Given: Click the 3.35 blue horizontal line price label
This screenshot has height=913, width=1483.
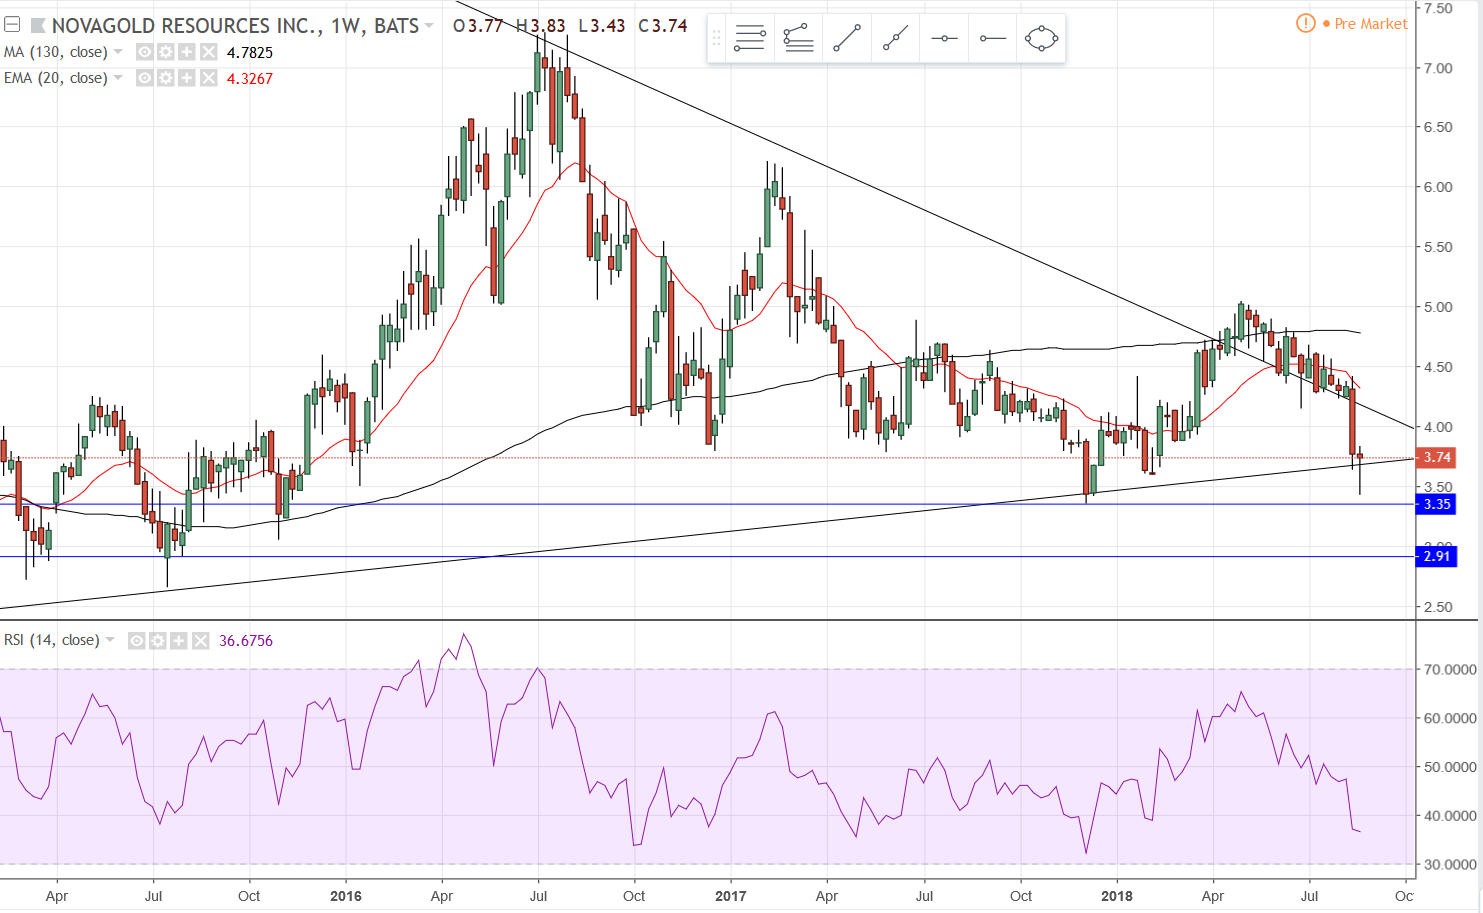Looking at the screenshot, I should [x=1437, y=504].
